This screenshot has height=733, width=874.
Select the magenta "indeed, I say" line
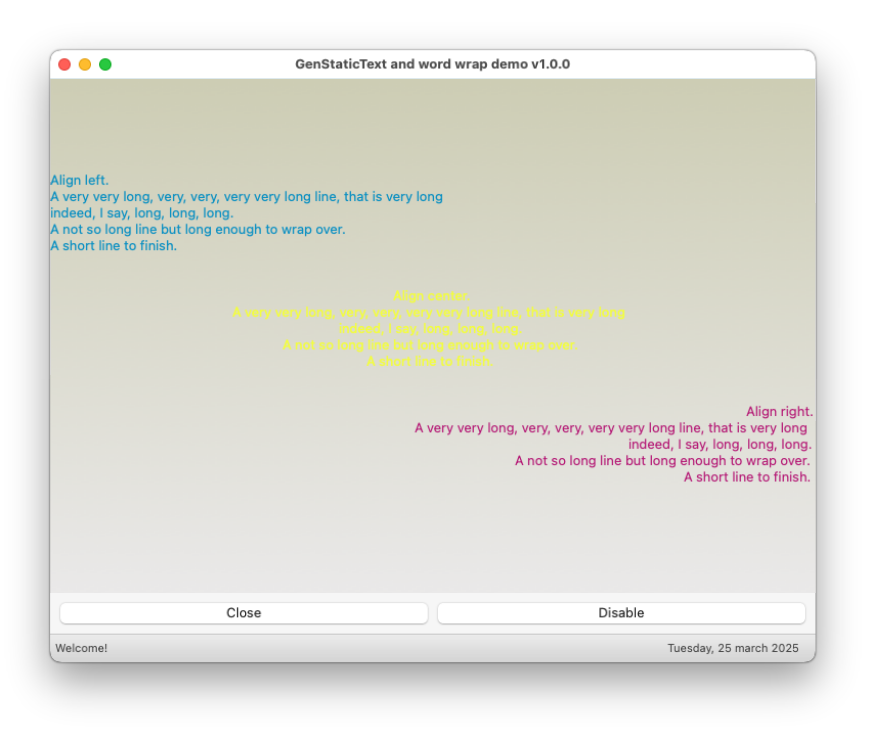(719, 444)
